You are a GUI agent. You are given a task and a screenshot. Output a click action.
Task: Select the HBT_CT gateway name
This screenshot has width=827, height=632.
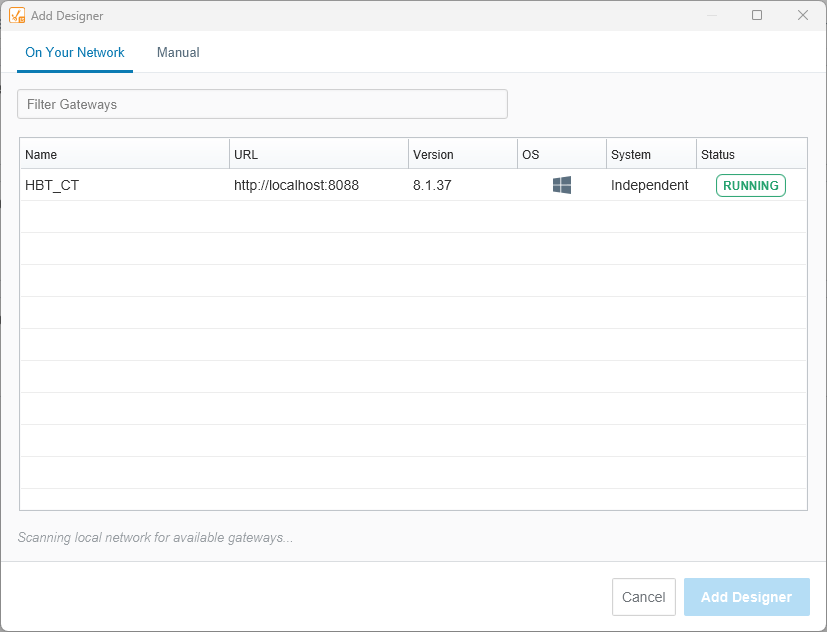pos(52,185)
